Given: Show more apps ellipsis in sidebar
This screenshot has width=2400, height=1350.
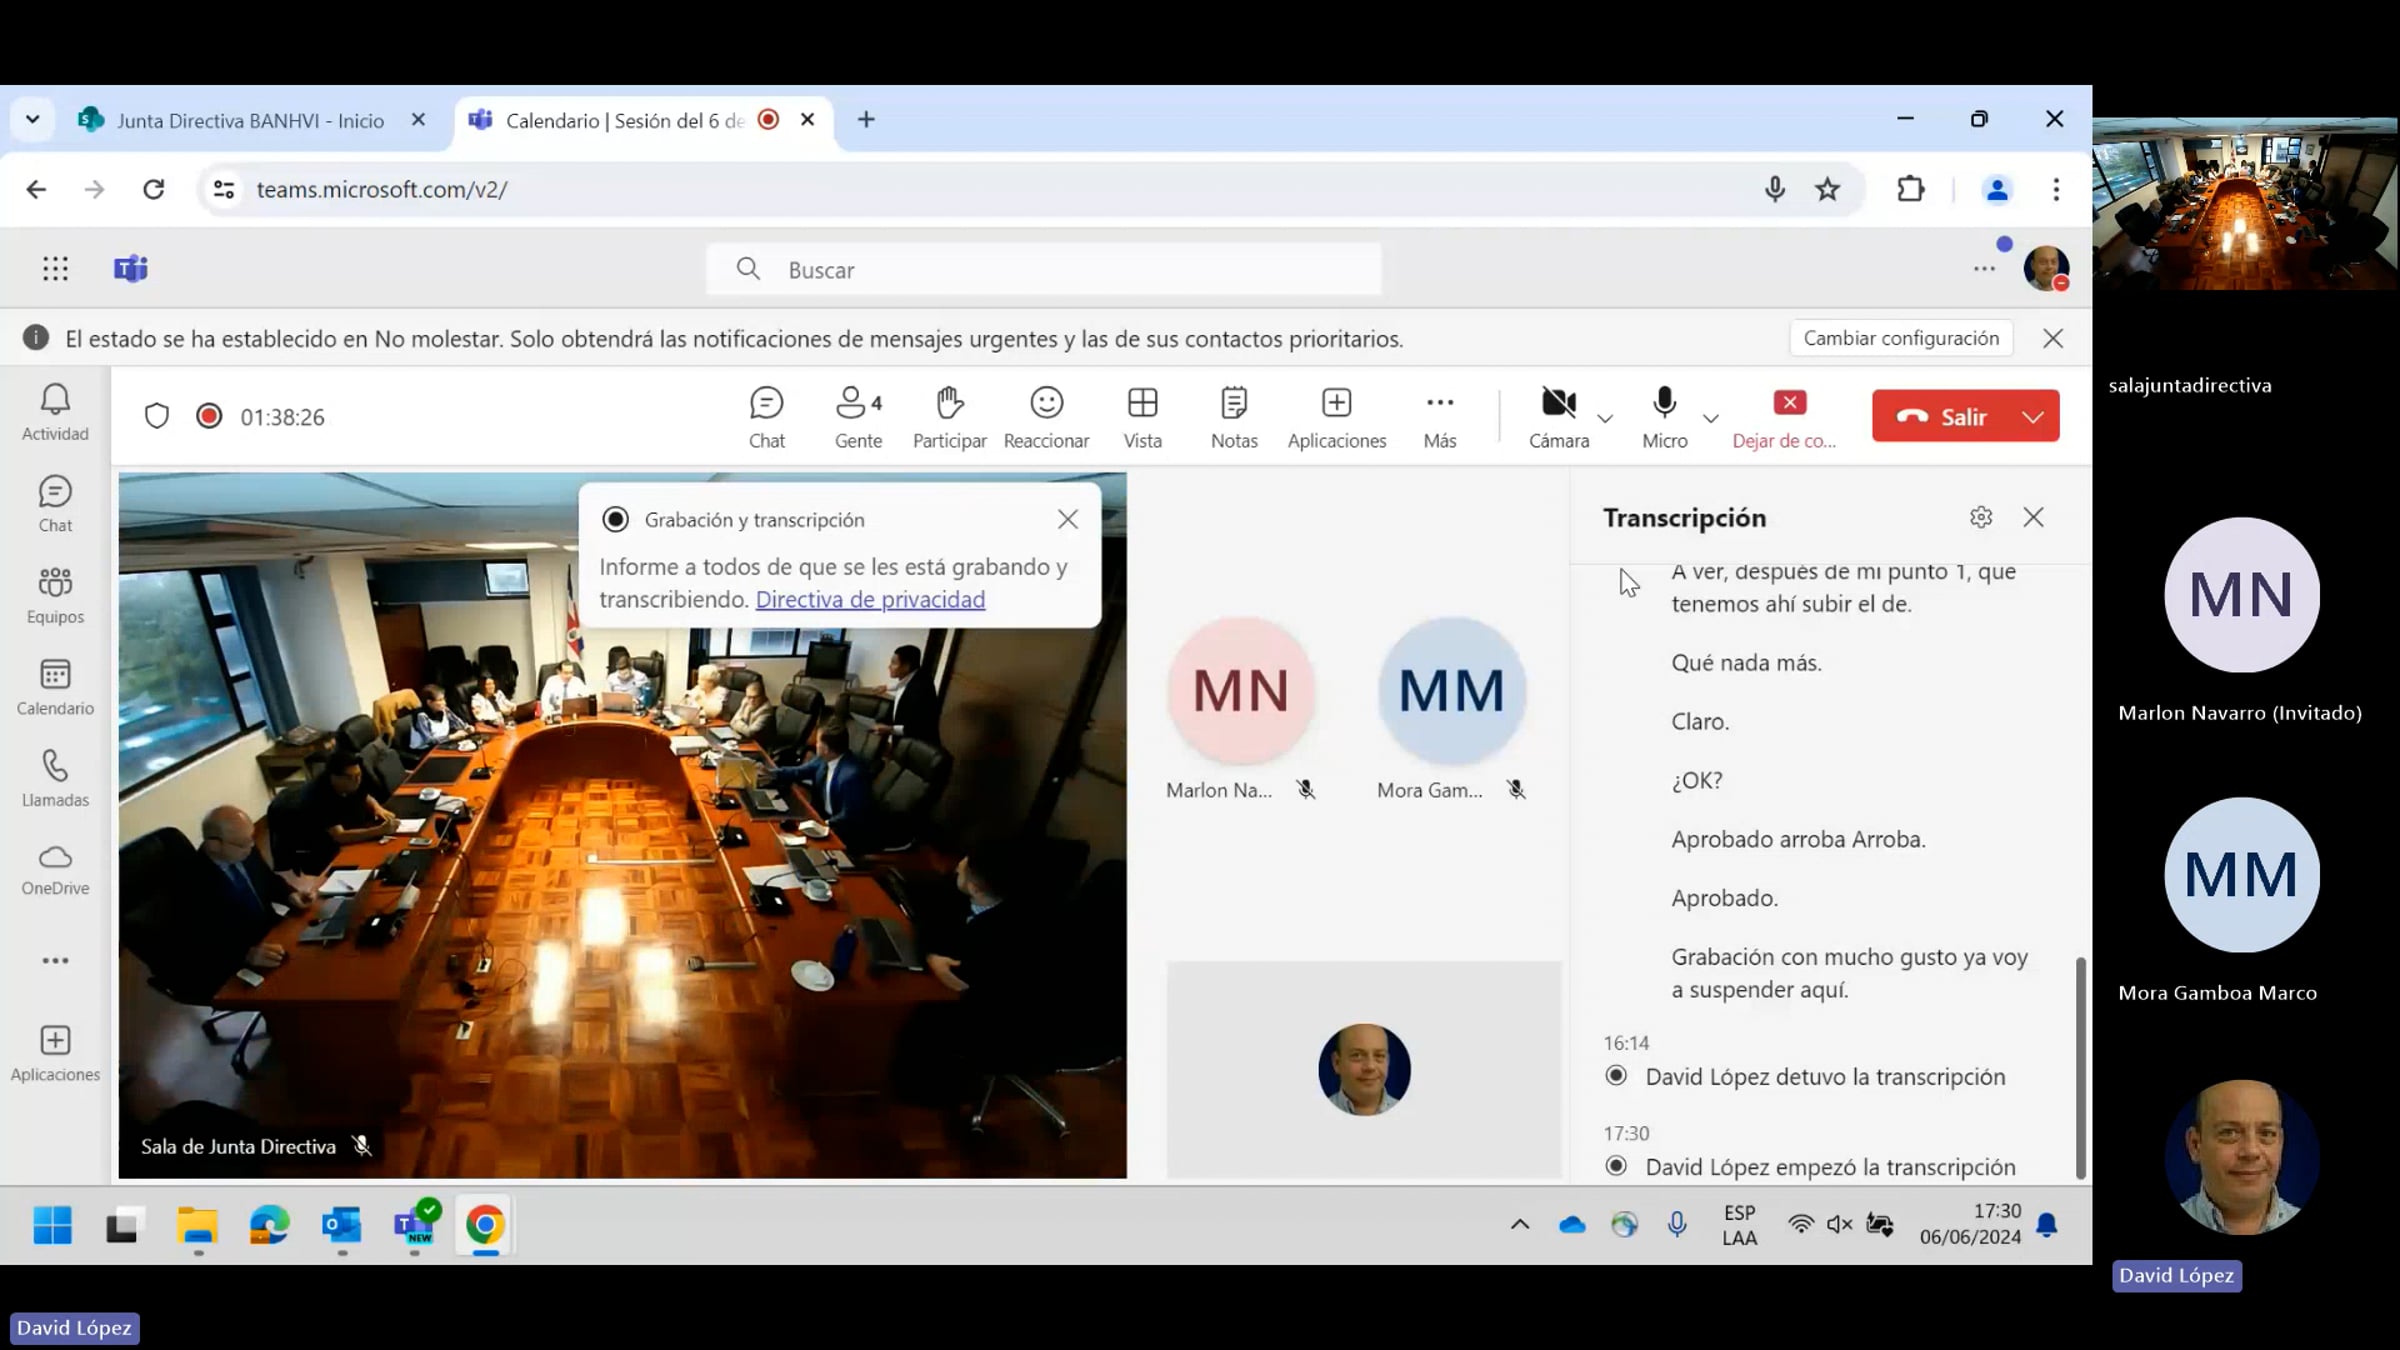Looking at the screenshot, I should tap(55, 960).
